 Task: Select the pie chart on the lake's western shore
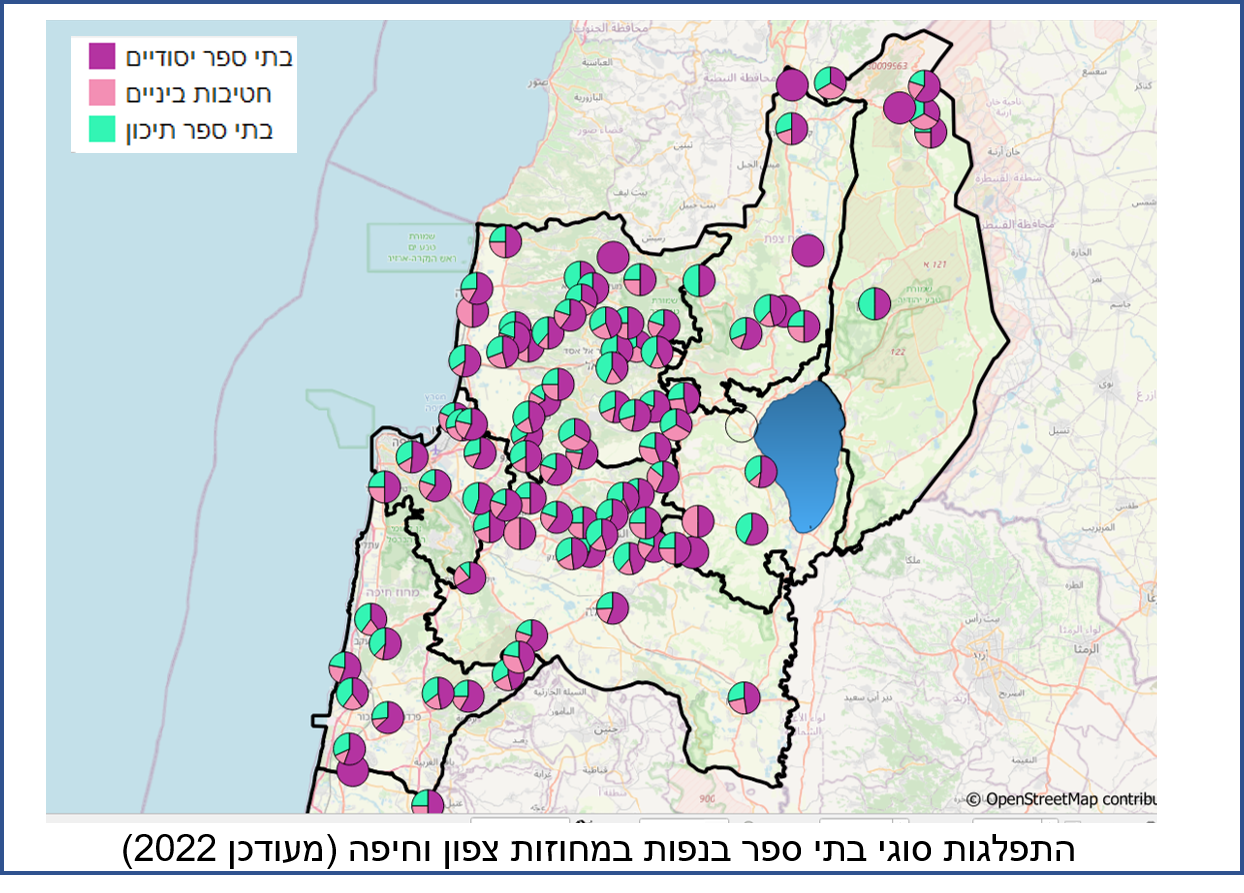coord(761,472)
